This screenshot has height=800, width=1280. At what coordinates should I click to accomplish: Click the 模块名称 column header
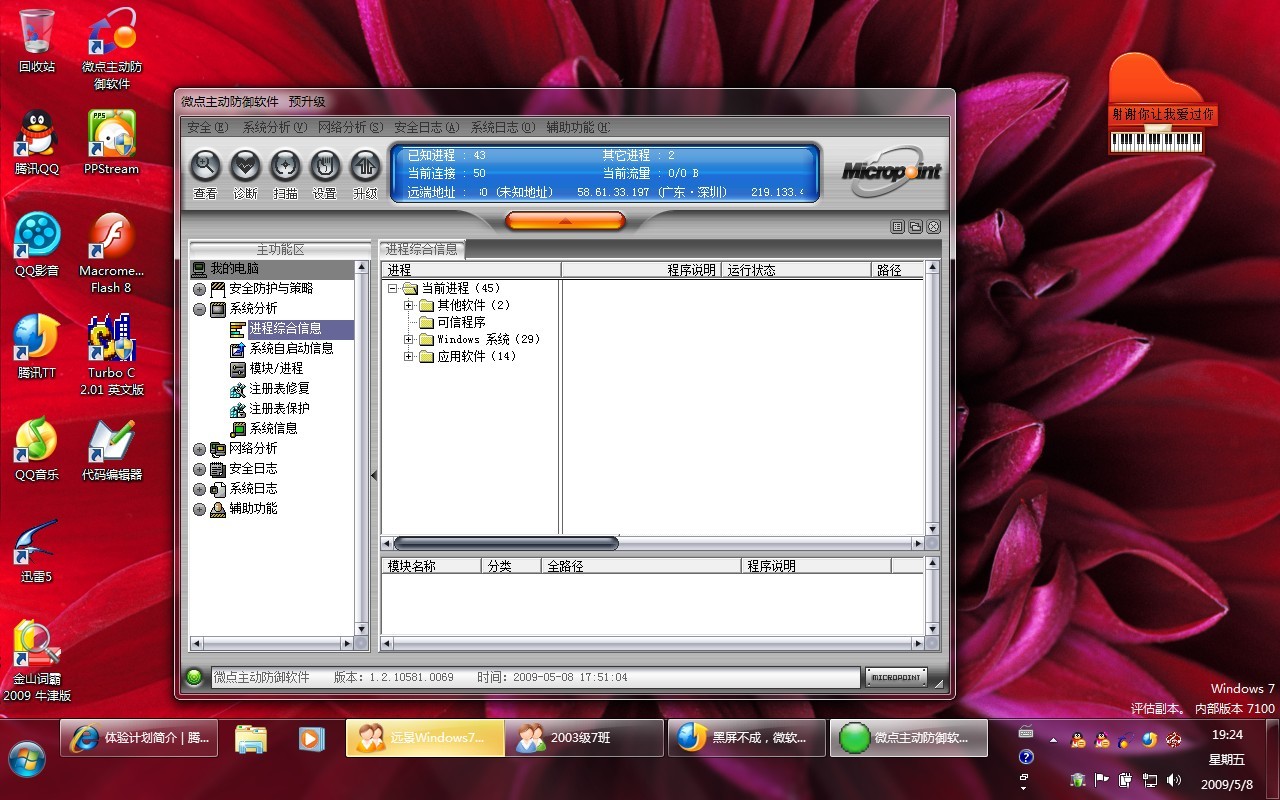(x=431, y=566)
